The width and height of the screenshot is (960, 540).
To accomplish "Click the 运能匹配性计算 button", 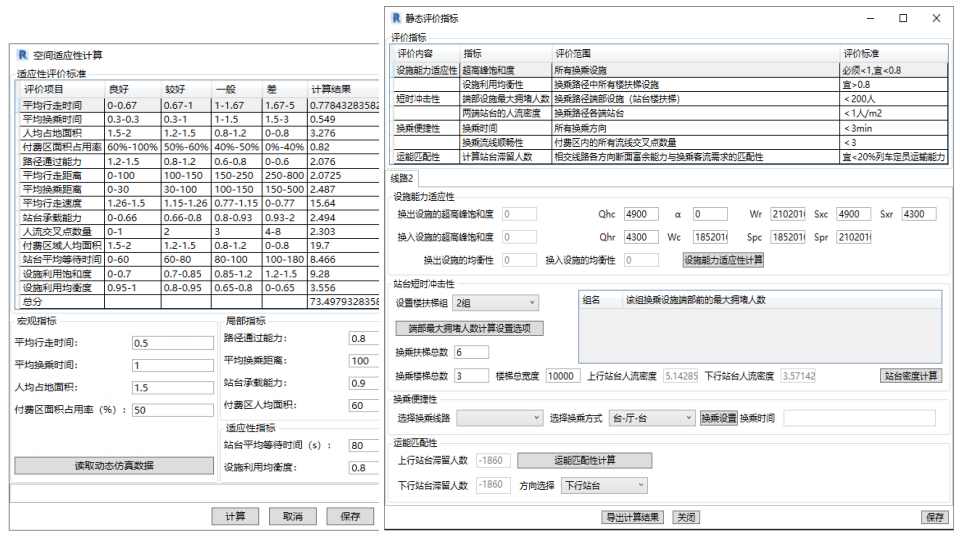I will [585, 460].
